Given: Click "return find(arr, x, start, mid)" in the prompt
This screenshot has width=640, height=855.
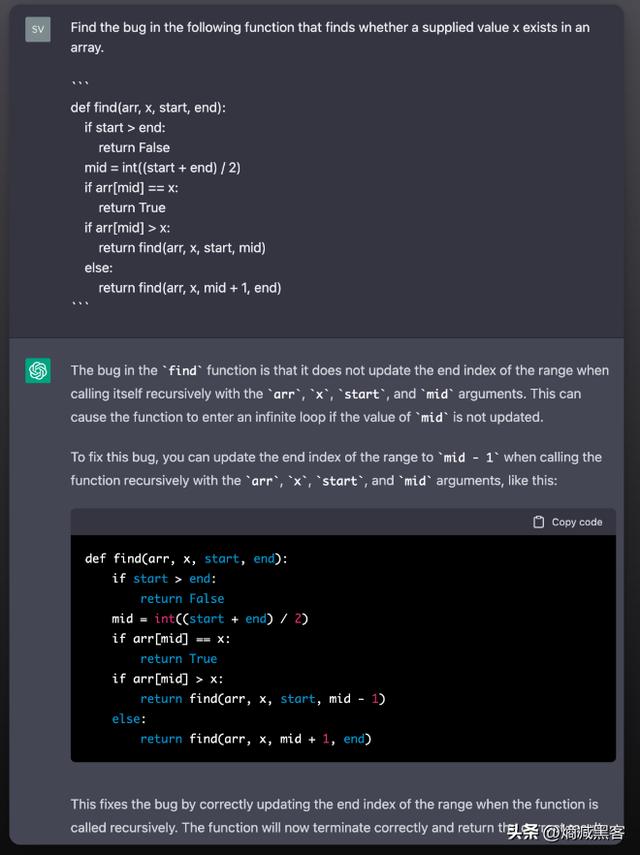Looking at the screenshot, I should click(x=181, y=247).
